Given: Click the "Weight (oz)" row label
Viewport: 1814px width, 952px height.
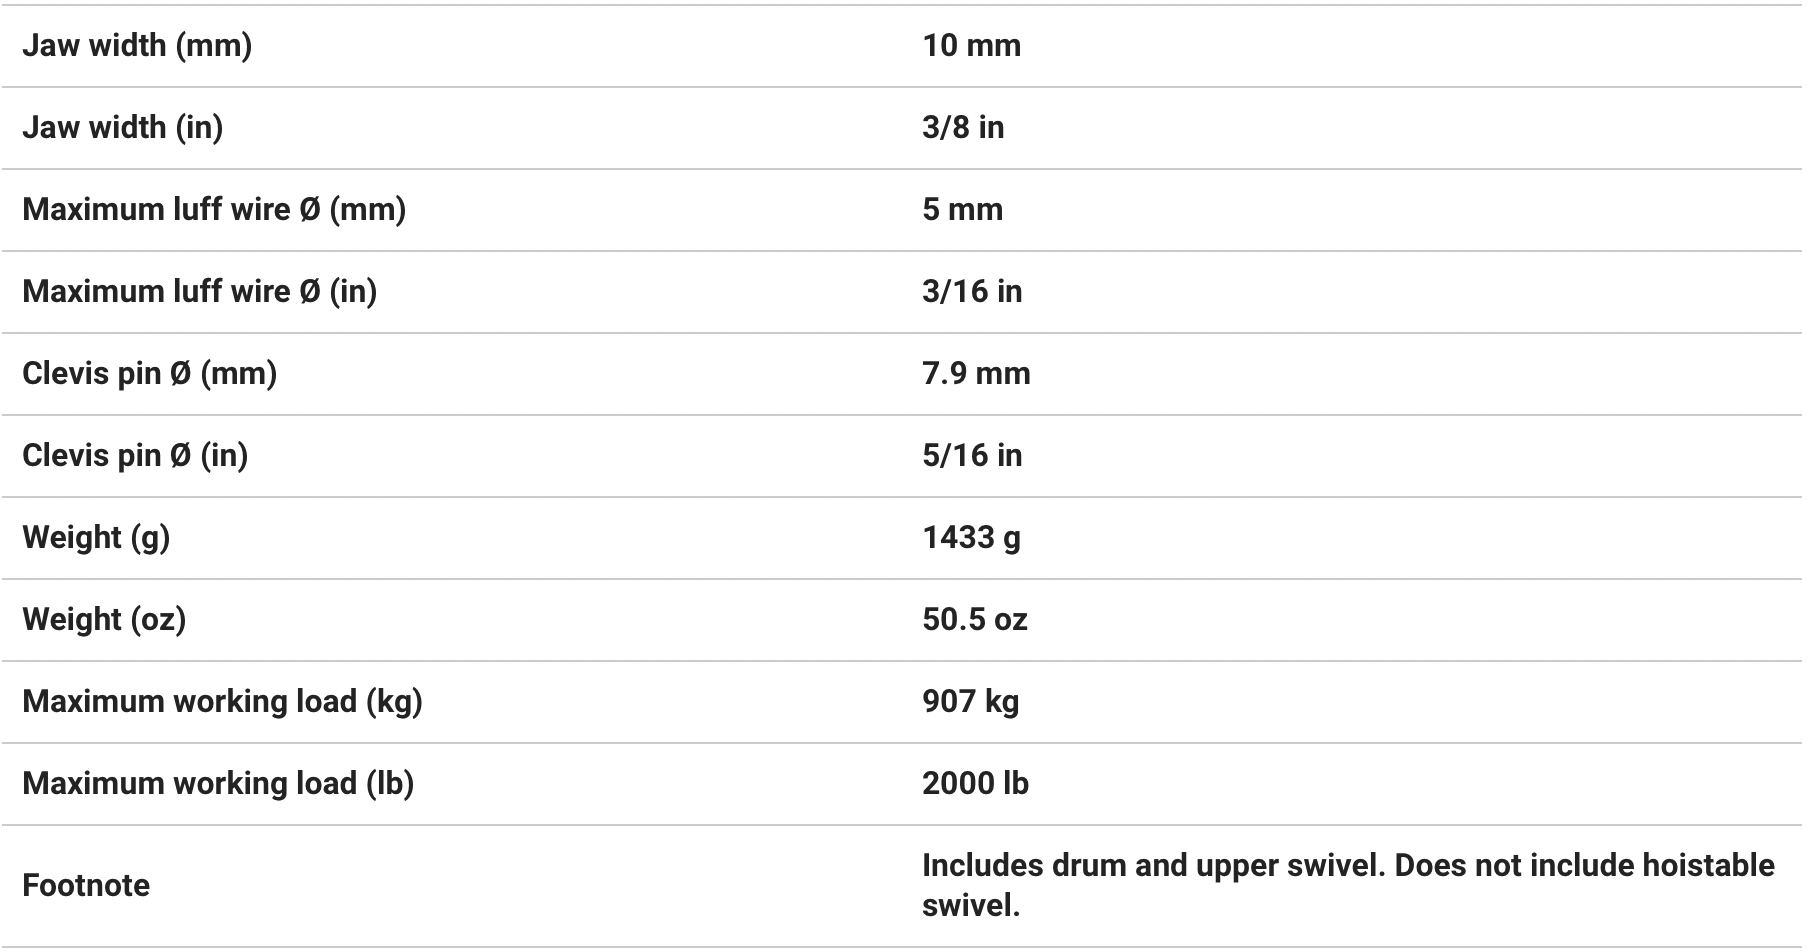Looking at the screenshot, I should point(104,620).
